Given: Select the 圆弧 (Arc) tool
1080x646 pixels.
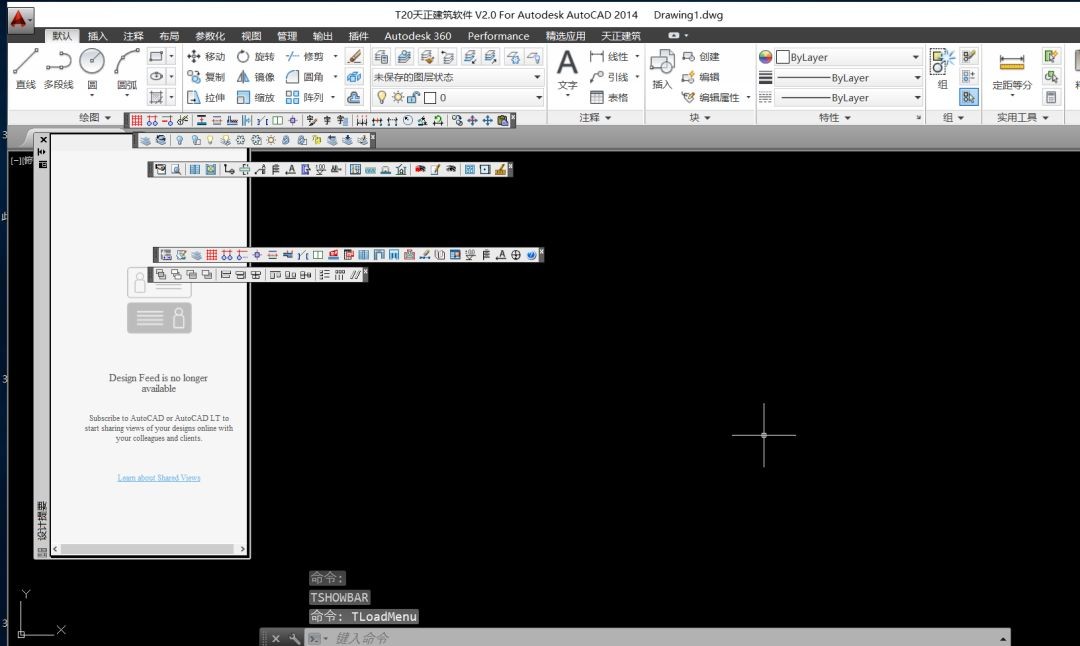Looking at the screenshot, I should pyautogui.click(x=127, y=69).
